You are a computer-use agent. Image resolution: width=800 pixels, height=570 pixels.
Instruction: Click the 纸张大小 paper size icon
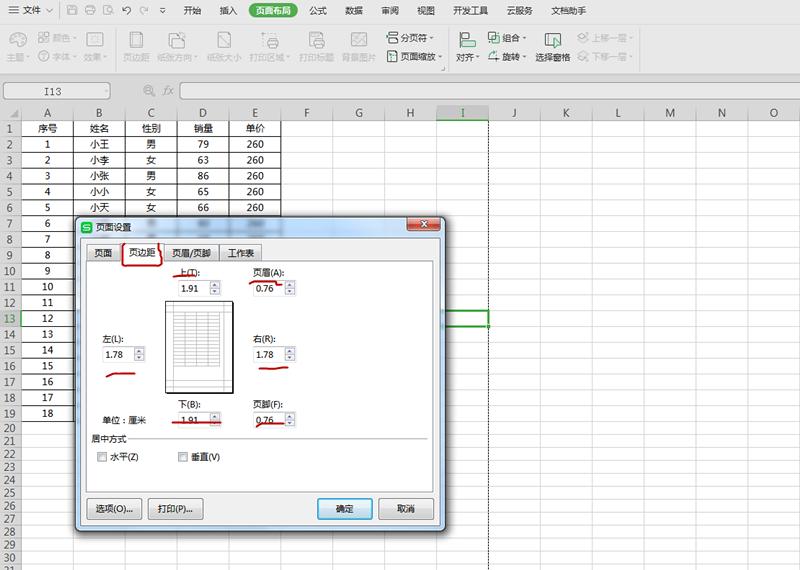224,40
